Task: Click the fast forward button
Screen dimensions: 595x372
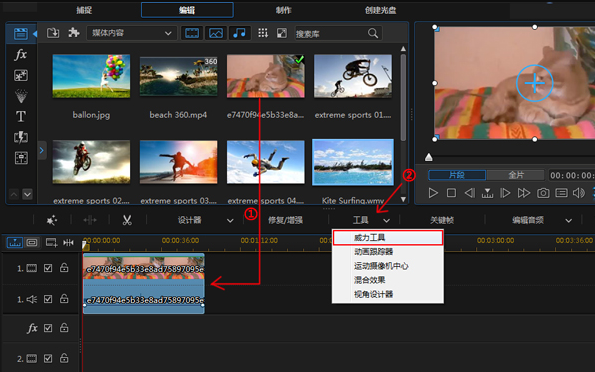Action: [524, 193]
